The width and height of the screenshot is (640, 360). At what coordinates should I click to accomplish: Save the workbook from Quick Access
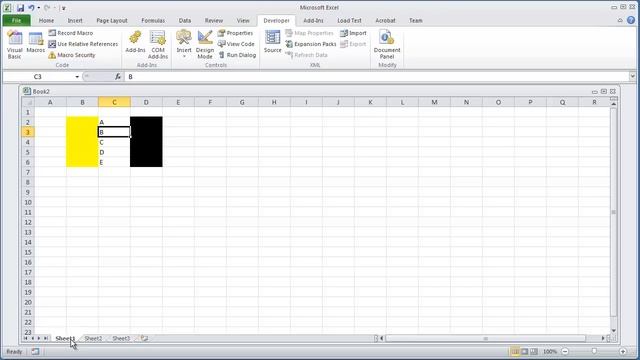click(20, 8)
